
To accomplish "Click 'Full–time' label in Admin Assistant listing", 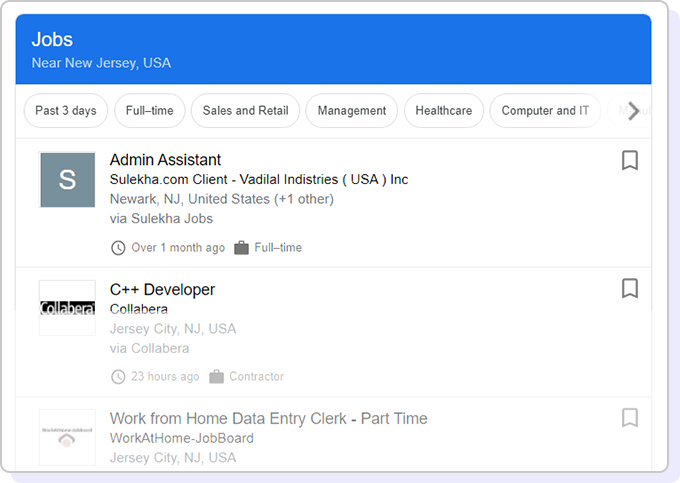I will click(278, 248).
